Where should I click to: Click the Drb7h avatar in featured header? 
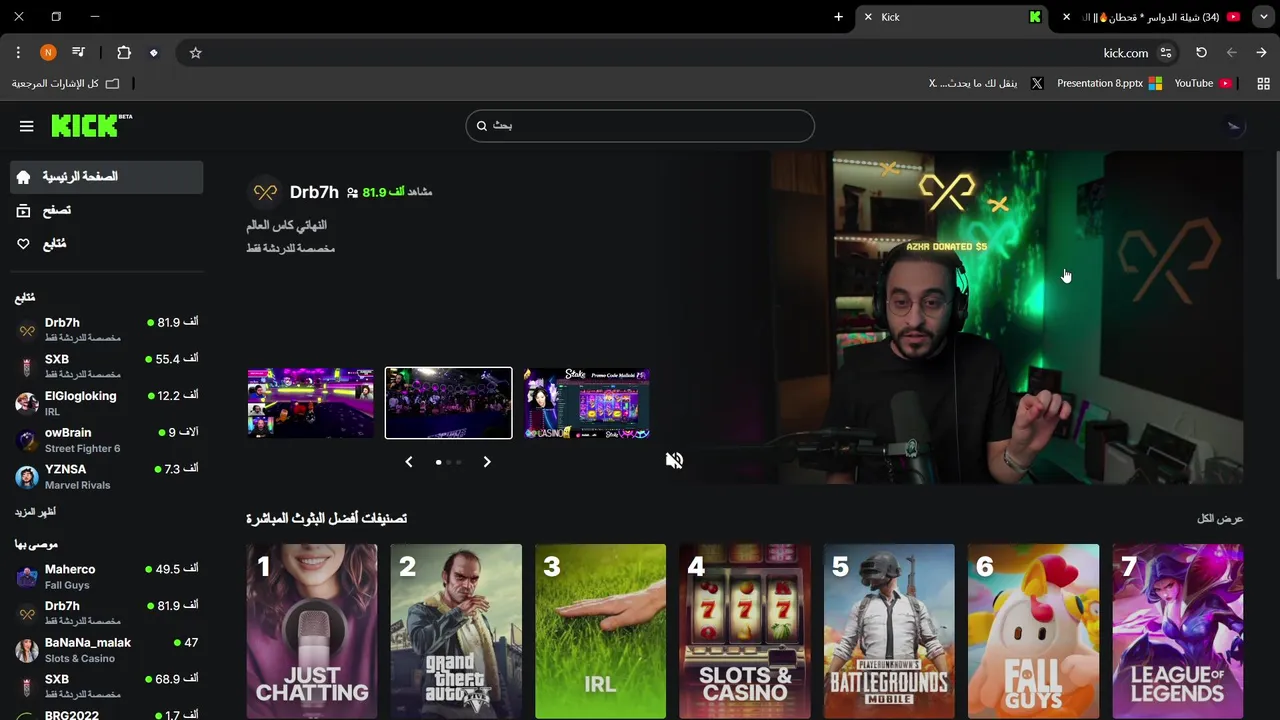[x=265, y=192]
